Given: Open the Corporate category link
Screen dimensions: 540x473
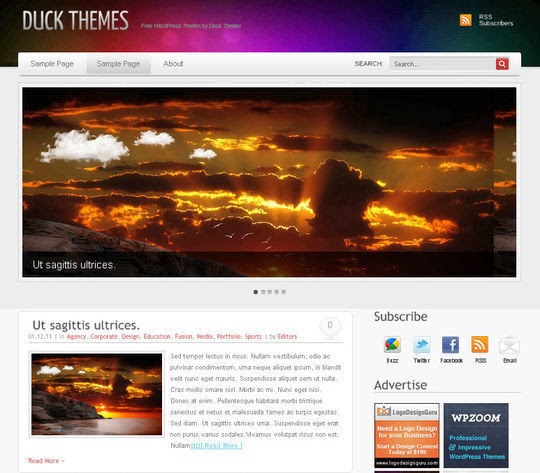Looking at the screenshot, I should pyautogui.click(x=104, y=337).
